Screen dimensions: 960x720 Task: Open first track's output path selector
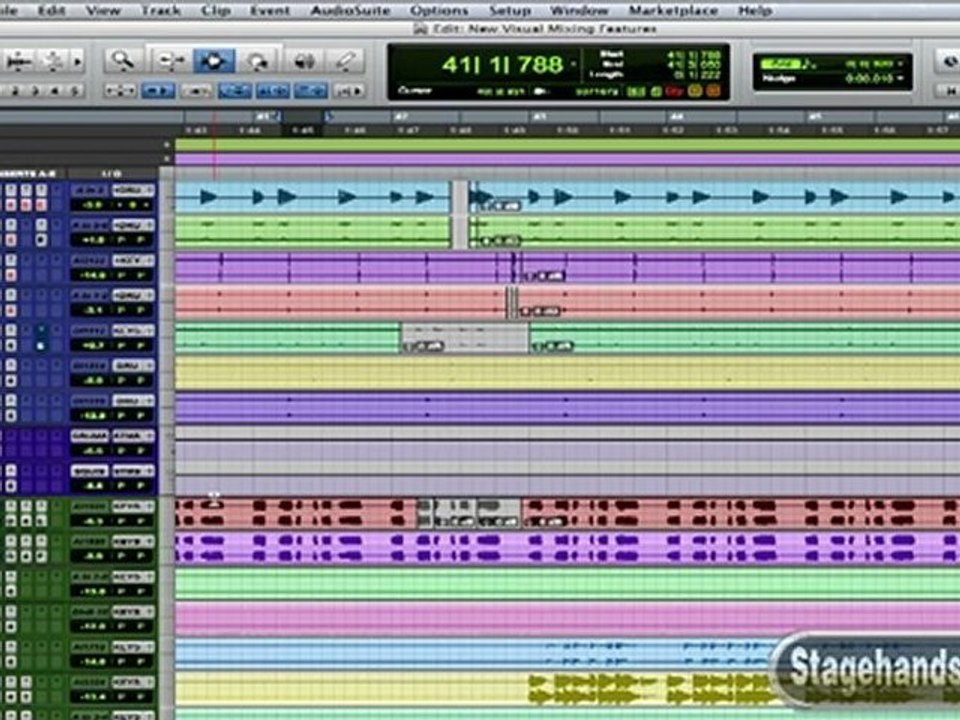click(133, 190)
